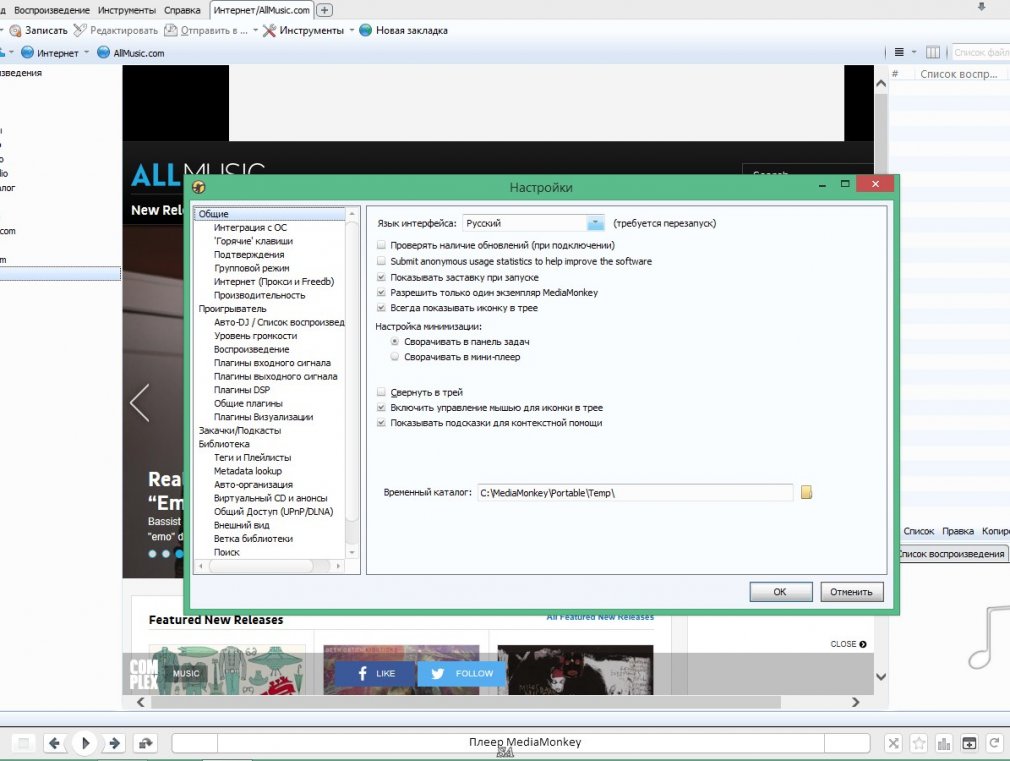Select Закачки/Подкасты in settings tree

tap(240, 430)
